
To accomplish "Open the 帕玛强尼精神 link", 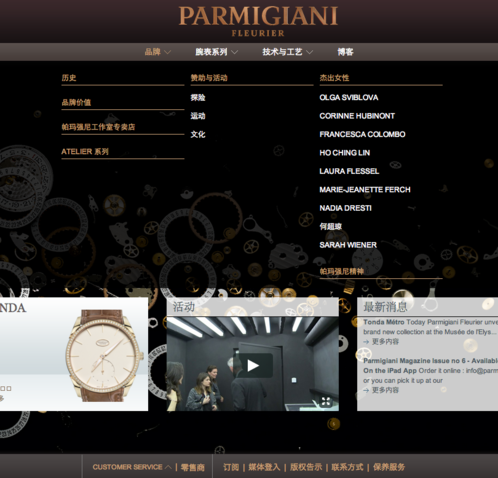I will click(342, 271).
